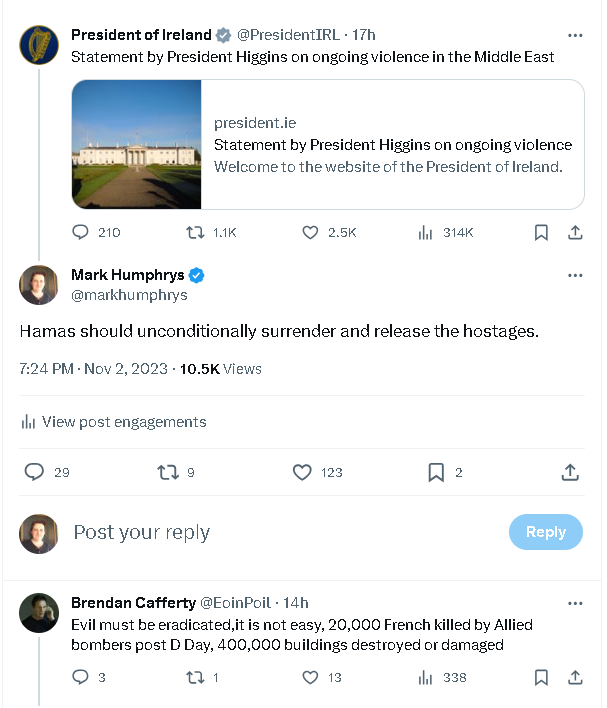Image resolution: width=607 pixels, height=708 pixels.
Task: Open more options on Brendan Cafferty's reply
Action: (575, 603)
